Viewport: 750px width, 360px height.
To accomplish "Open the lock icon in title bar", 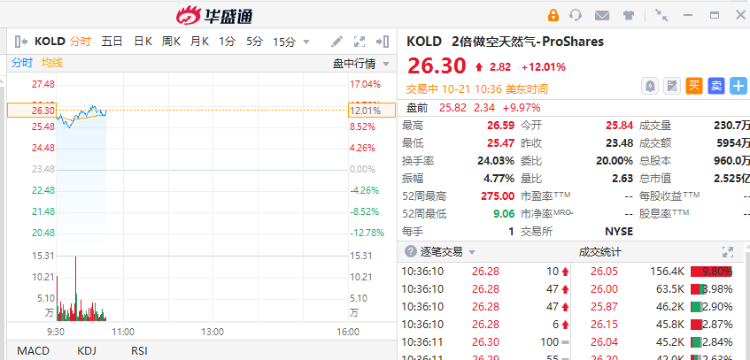I will coord(553,15).
